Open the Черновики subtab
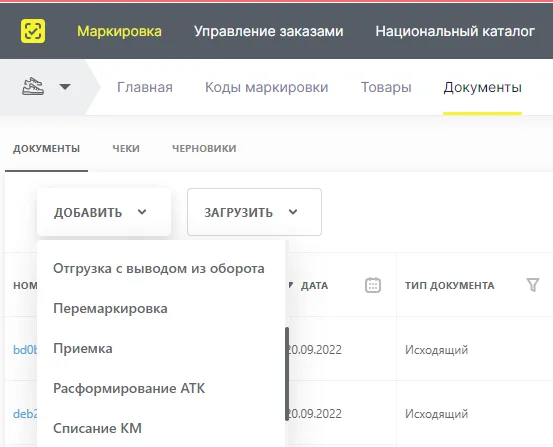 point(204,149)
